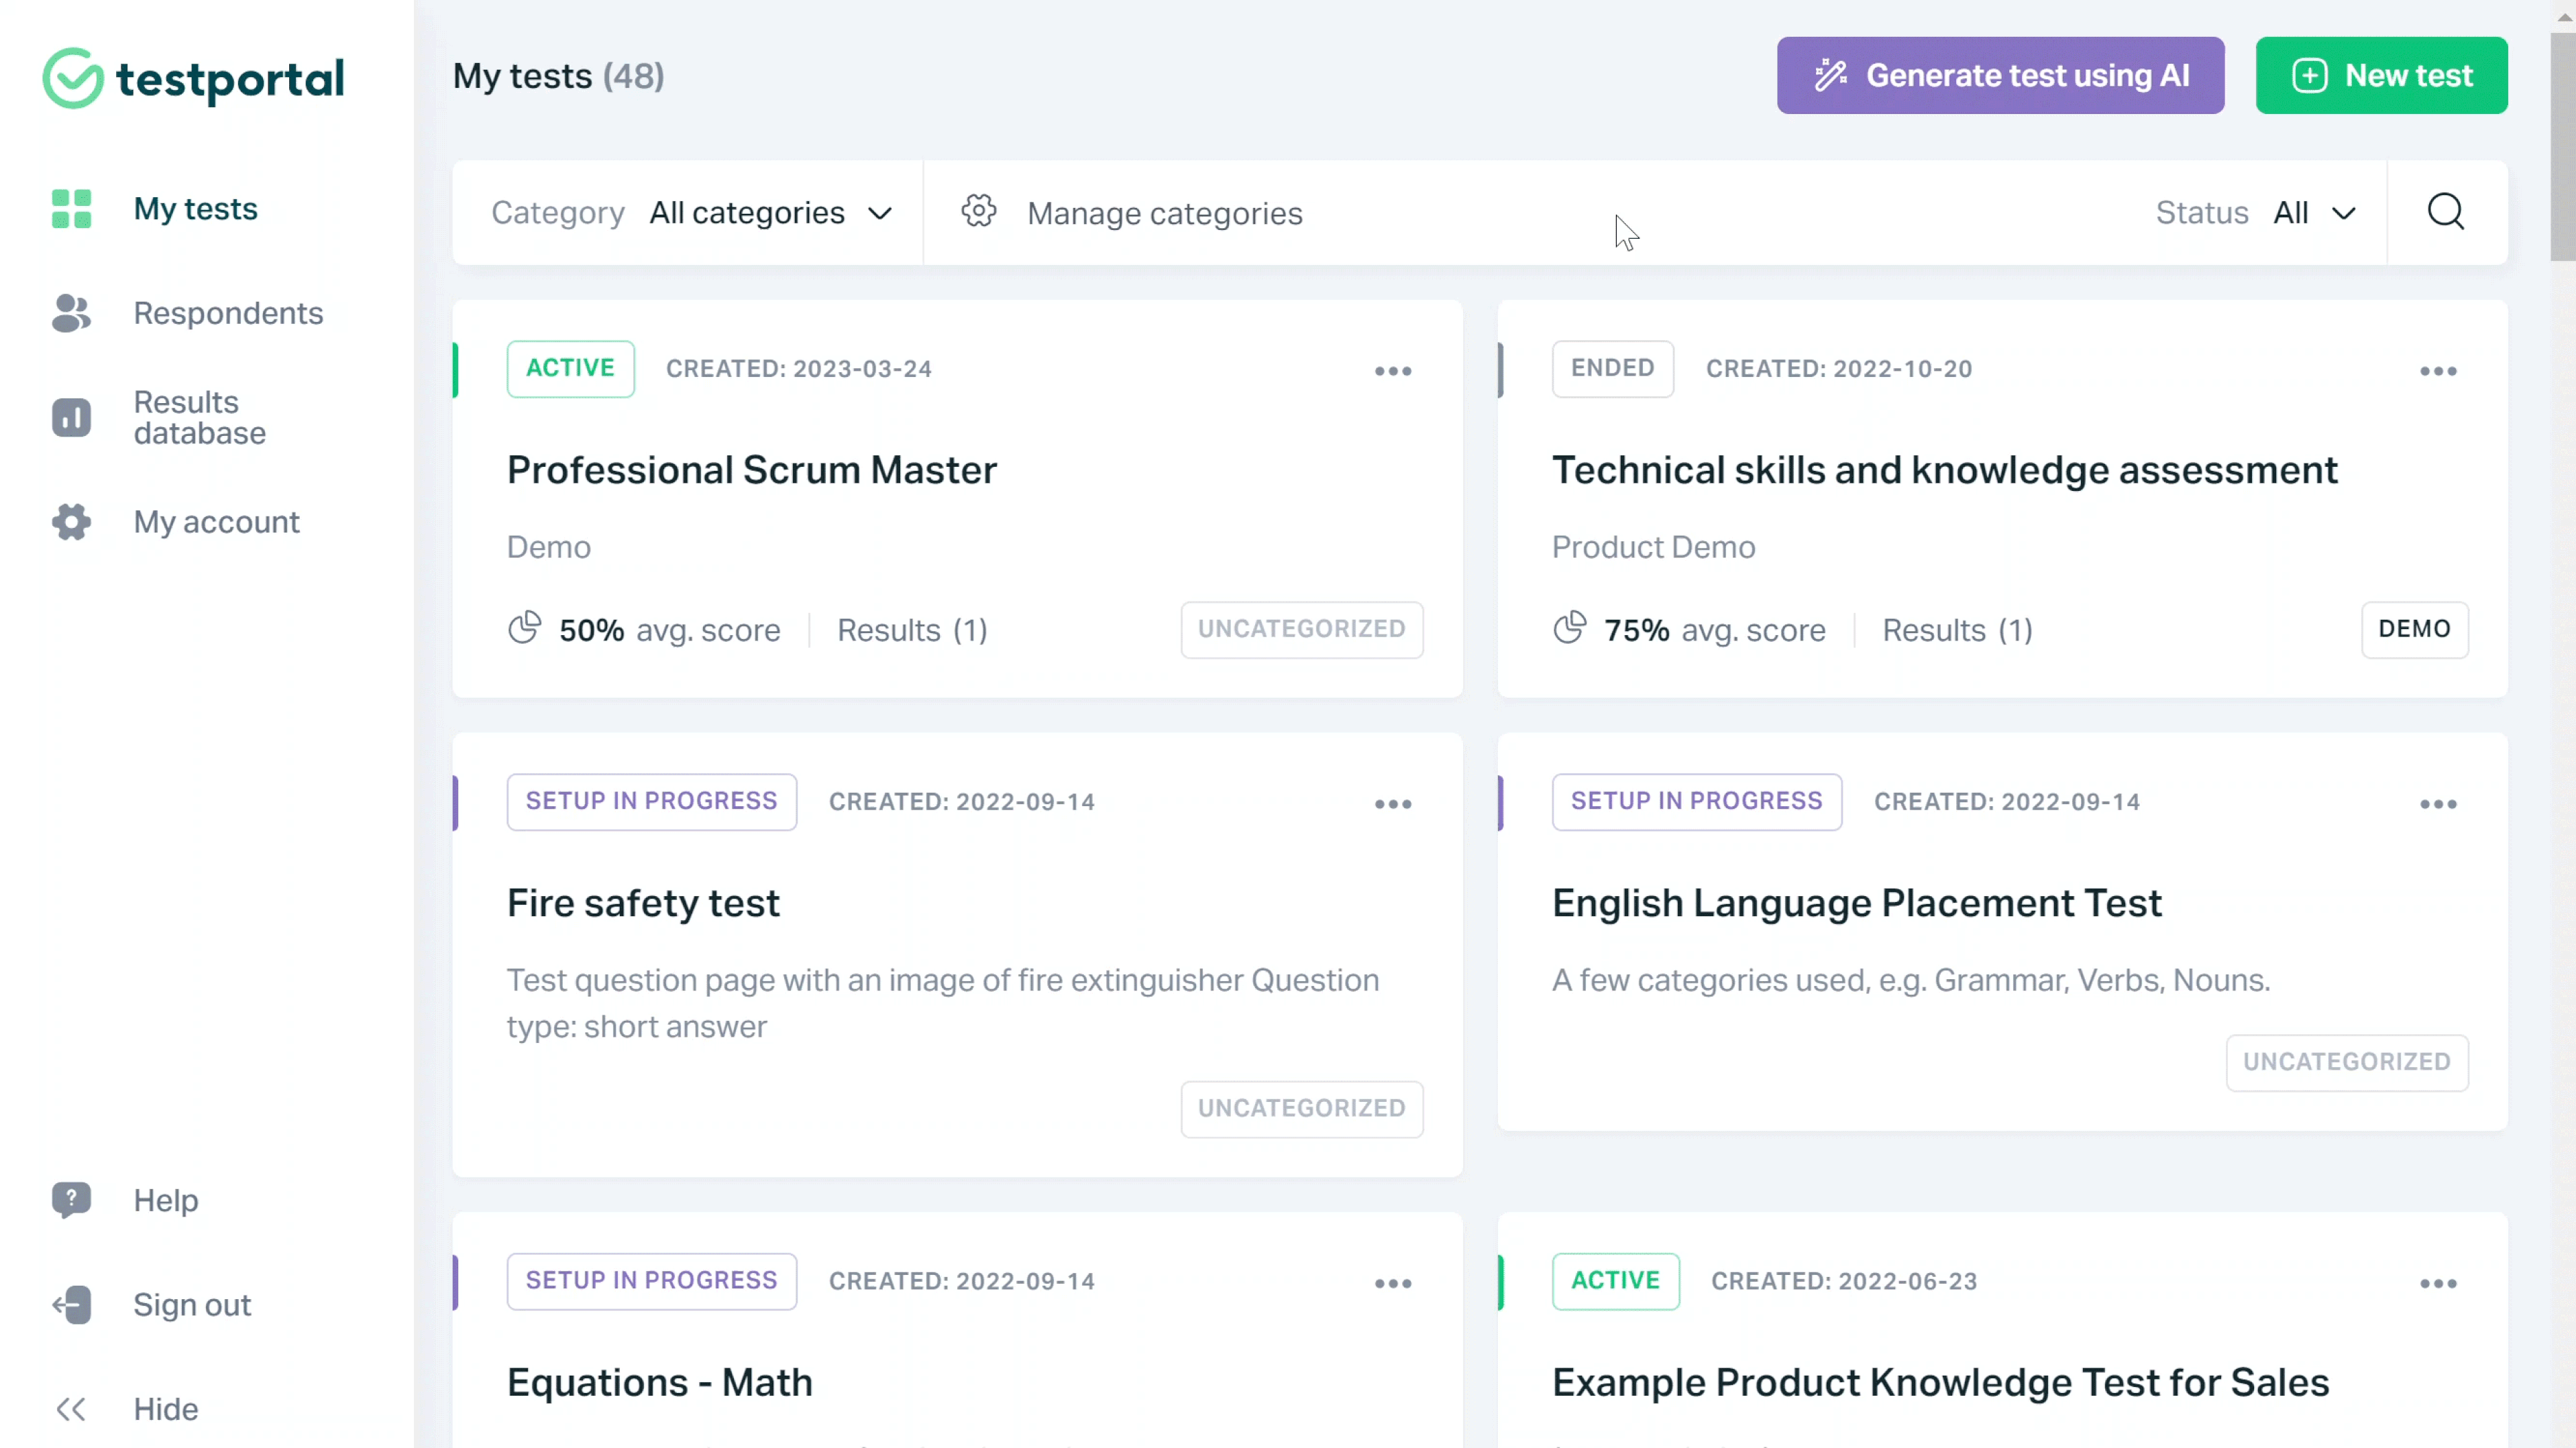Open My account settings
The image size is (2576, 1448).
click(x=216, y=522)
